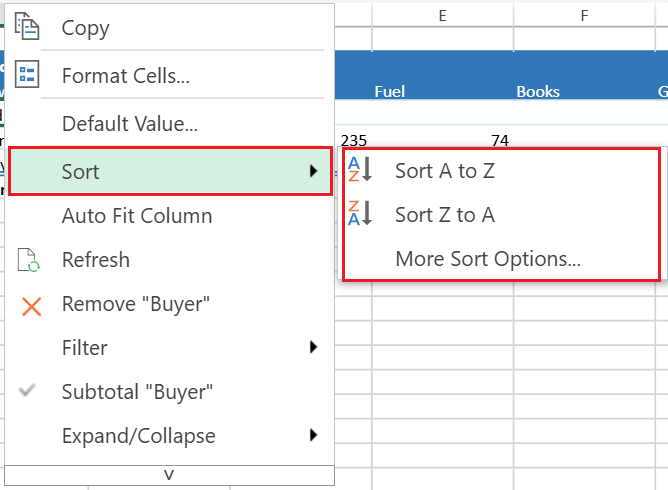
Task: Expand the Filter submenu arrow
Action: pyautogui.click(x=314, y=347)
